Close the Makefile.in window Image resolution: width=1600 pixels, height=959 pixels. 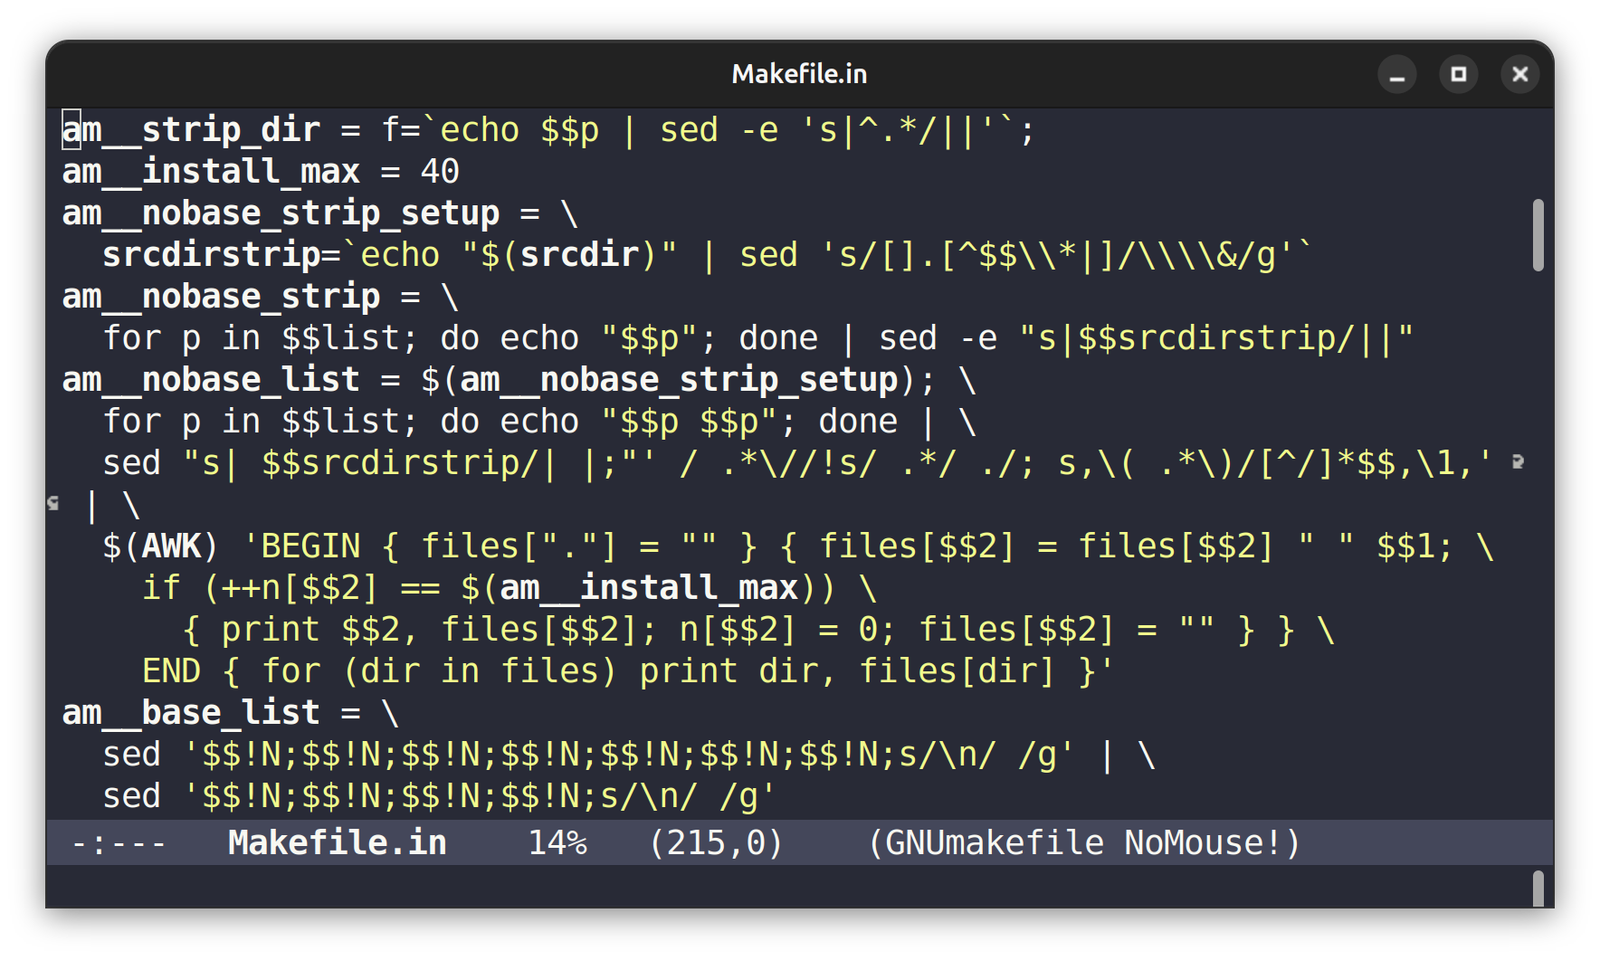1520,75
